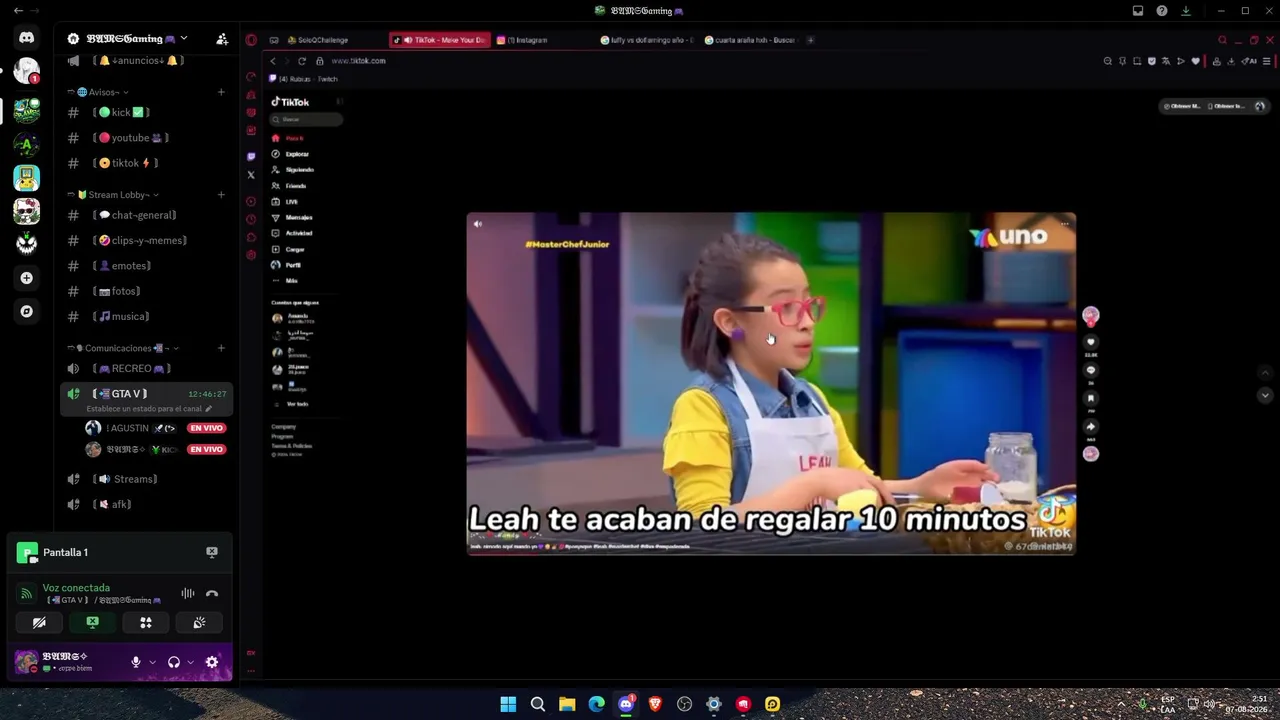
Task: Create channel in Comunicaciones category
Action: 221,348
